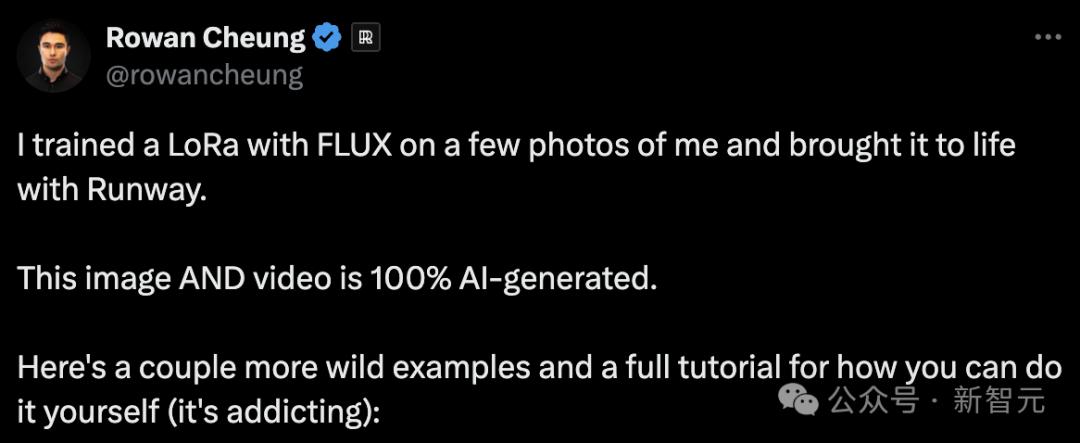Image resolution: width=1080 pixels, height=443 pixels.
Task: Open Rowan Cheung's profile avatar
Action: [x=54, y=56]
